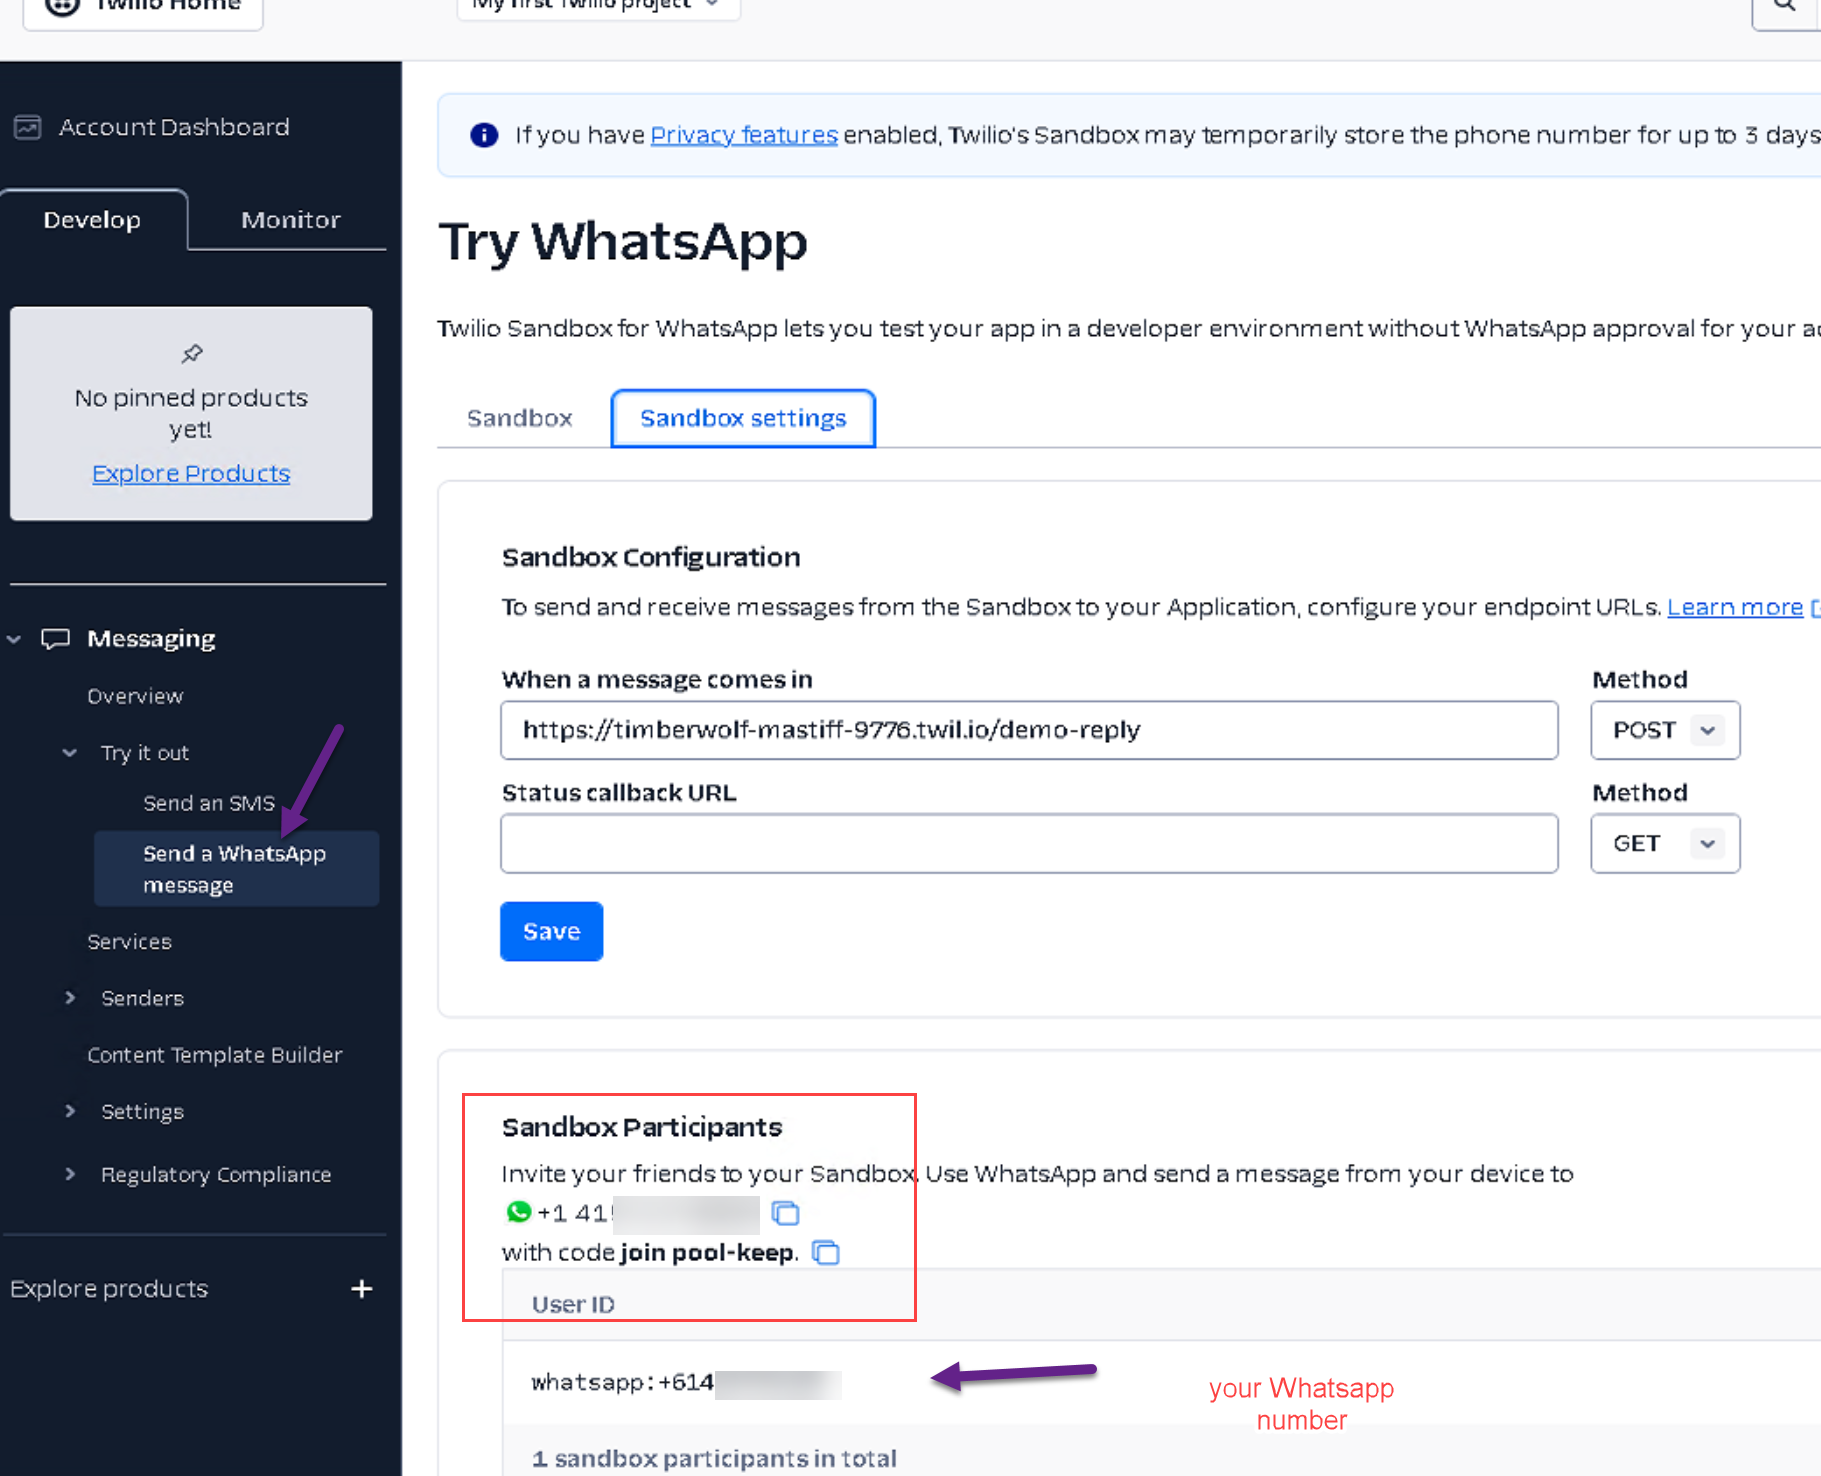This screenshot has height=1476, width=1821.
Task: Click the Messaging speech bubble icon
Action: point(55,639)
